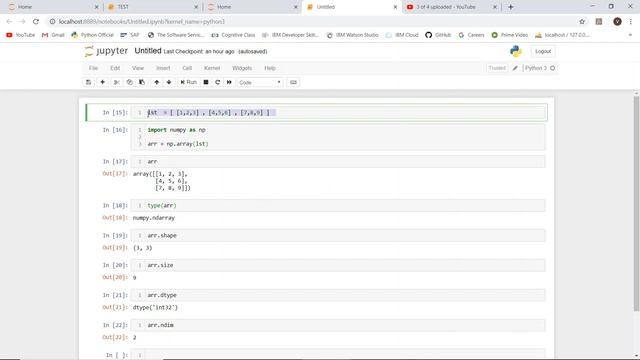Restart the kernel icon
Viewport: 640px width, 360px height.
(218, 82)
